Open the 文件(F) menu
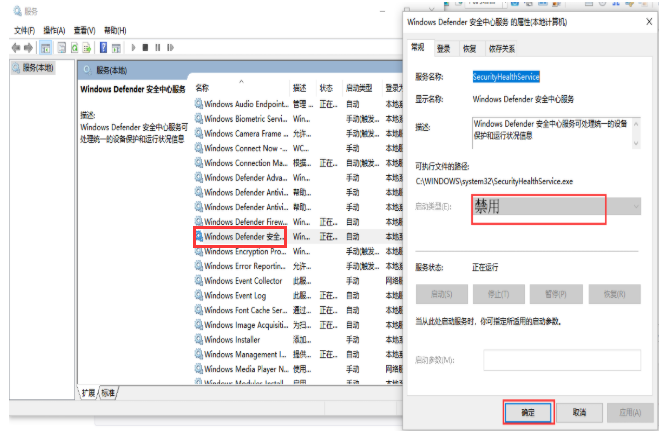This screenshot has height=431, width=660. click(24, 30)
